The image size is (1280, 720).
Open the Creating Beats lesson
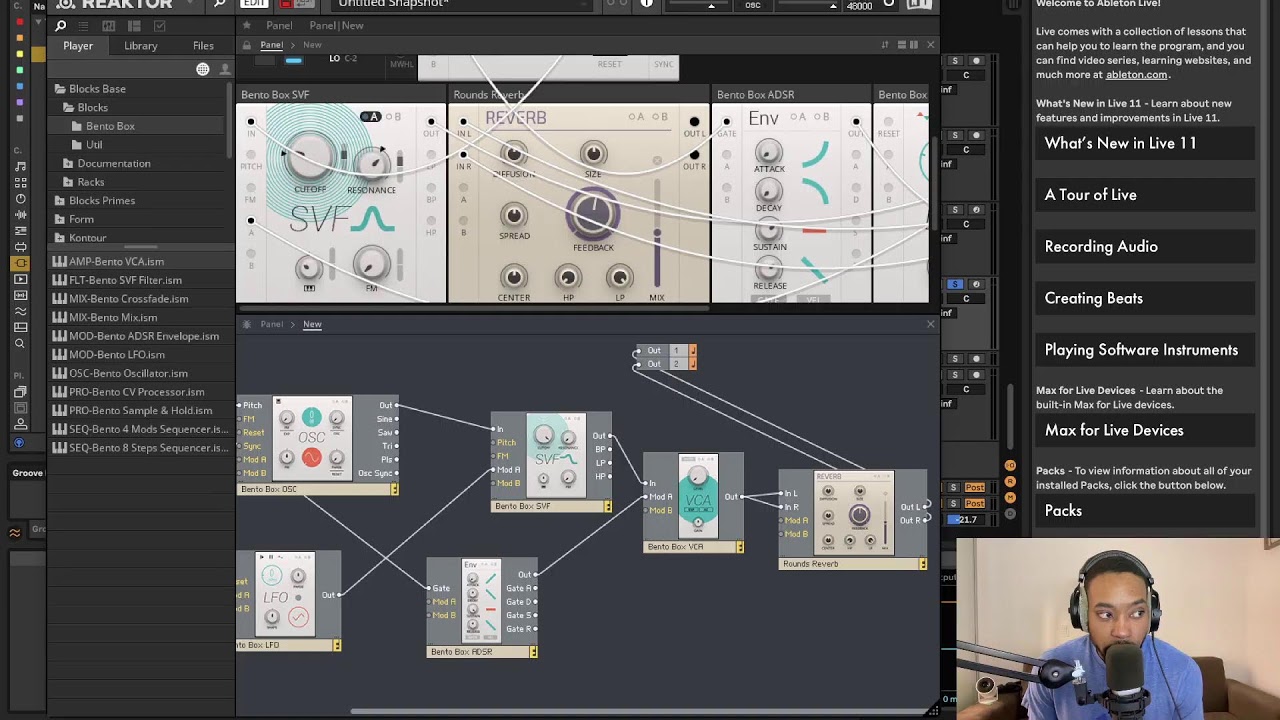pos(1145,298)
